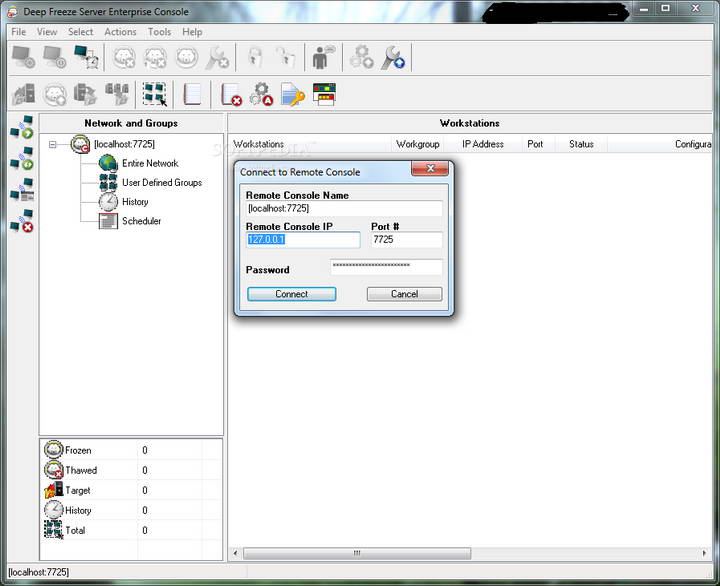Click the sidebar network console properties icon
The width and height of the screenshot is (720, 586).
click(x=22, y=190)
